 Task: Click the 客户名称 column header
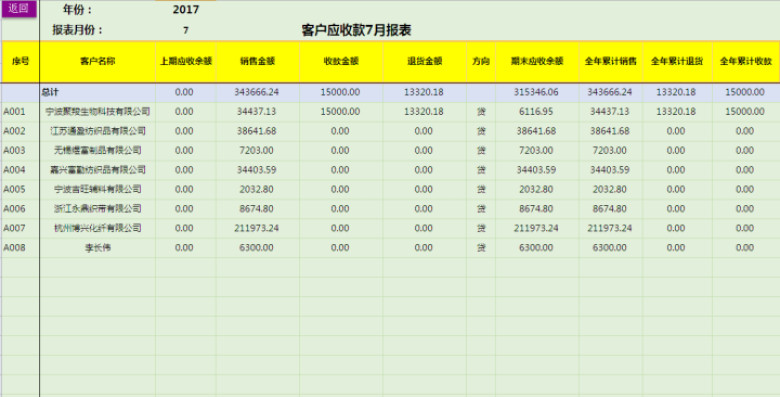[98, 62]
